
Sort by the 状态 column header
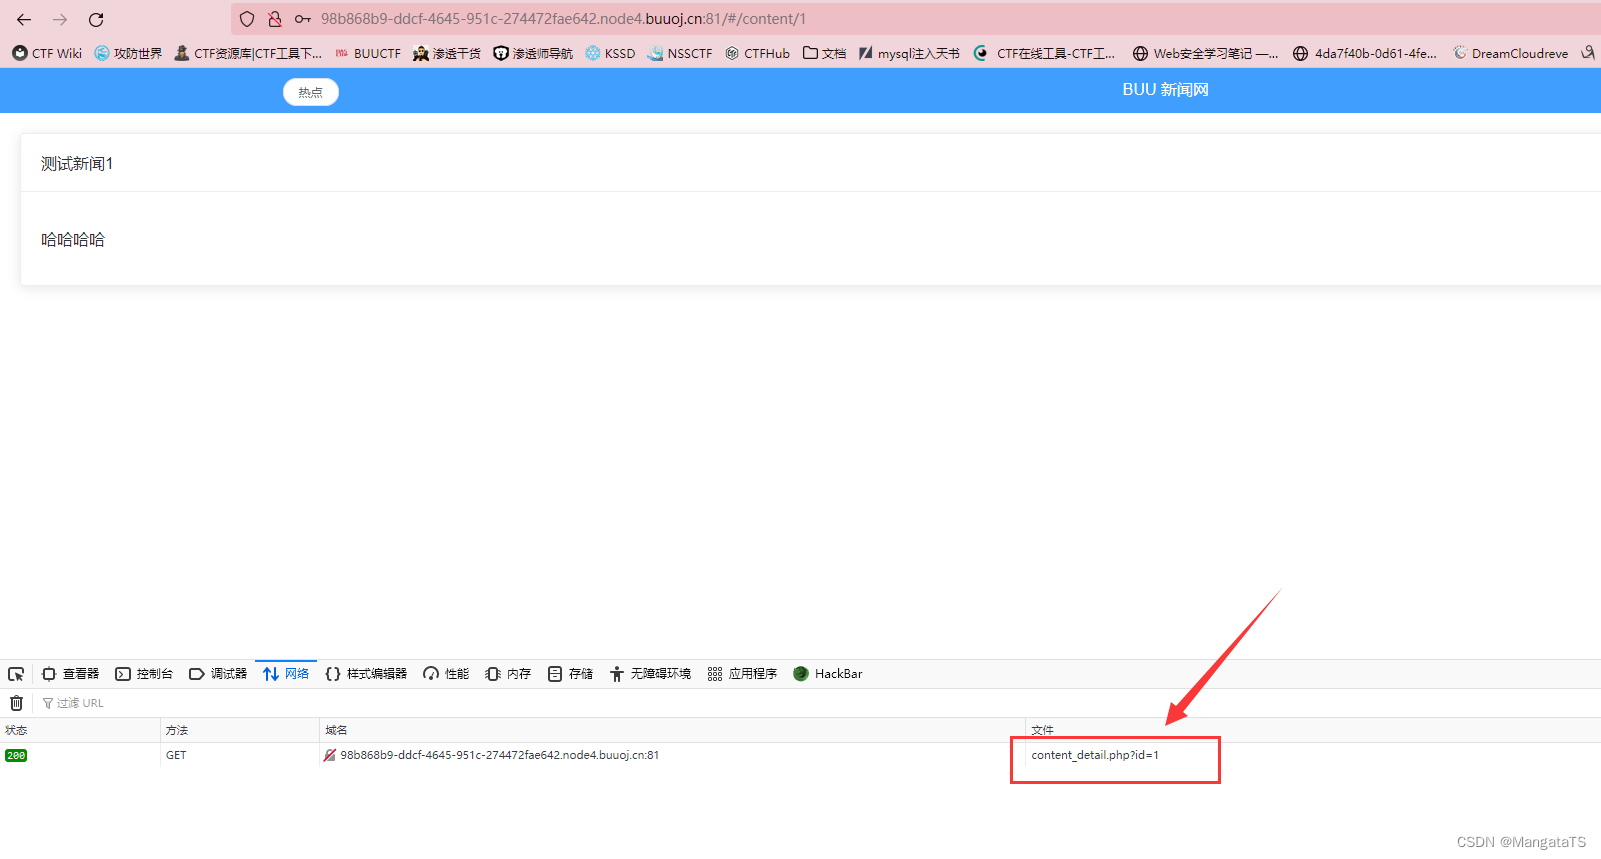[80, 730]
